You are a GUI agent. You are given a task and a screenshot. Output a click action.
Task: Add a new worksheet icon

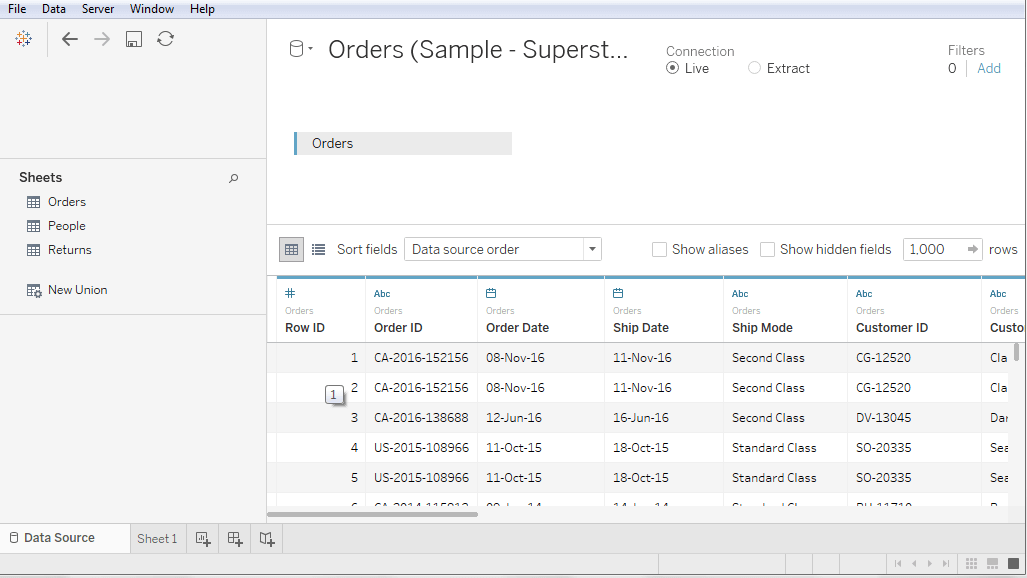coord(203,539)
